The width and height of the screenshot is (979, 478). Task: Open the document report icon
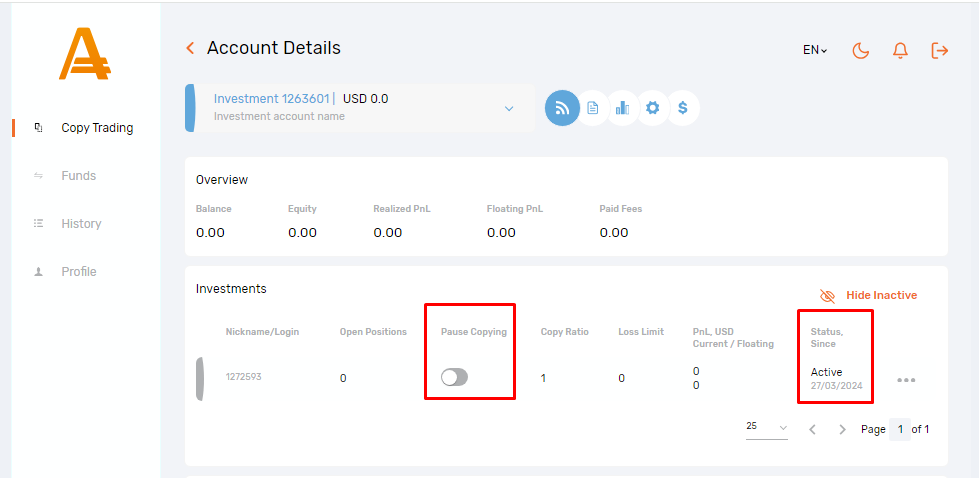(x=593, y=108)
